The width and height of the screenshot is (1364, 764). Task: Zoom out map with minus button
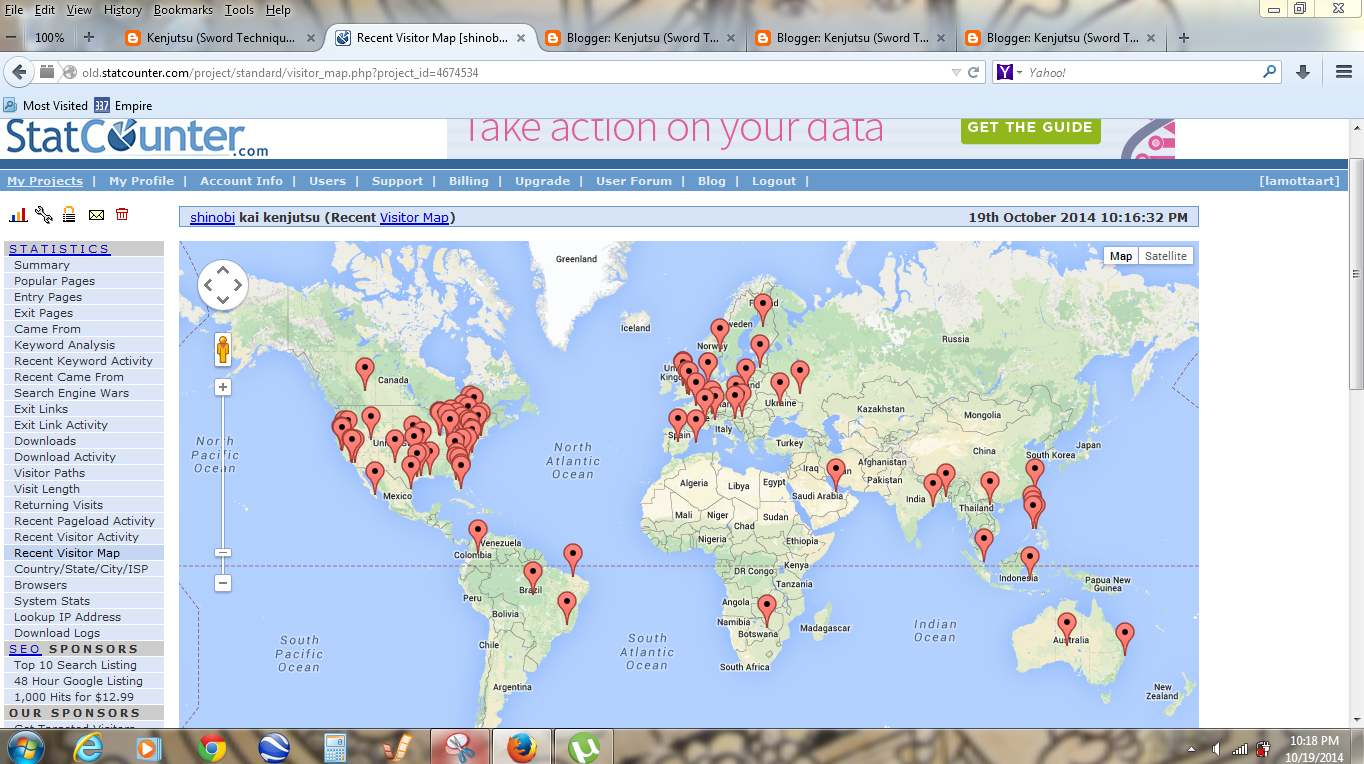click(x=223, y=582)
